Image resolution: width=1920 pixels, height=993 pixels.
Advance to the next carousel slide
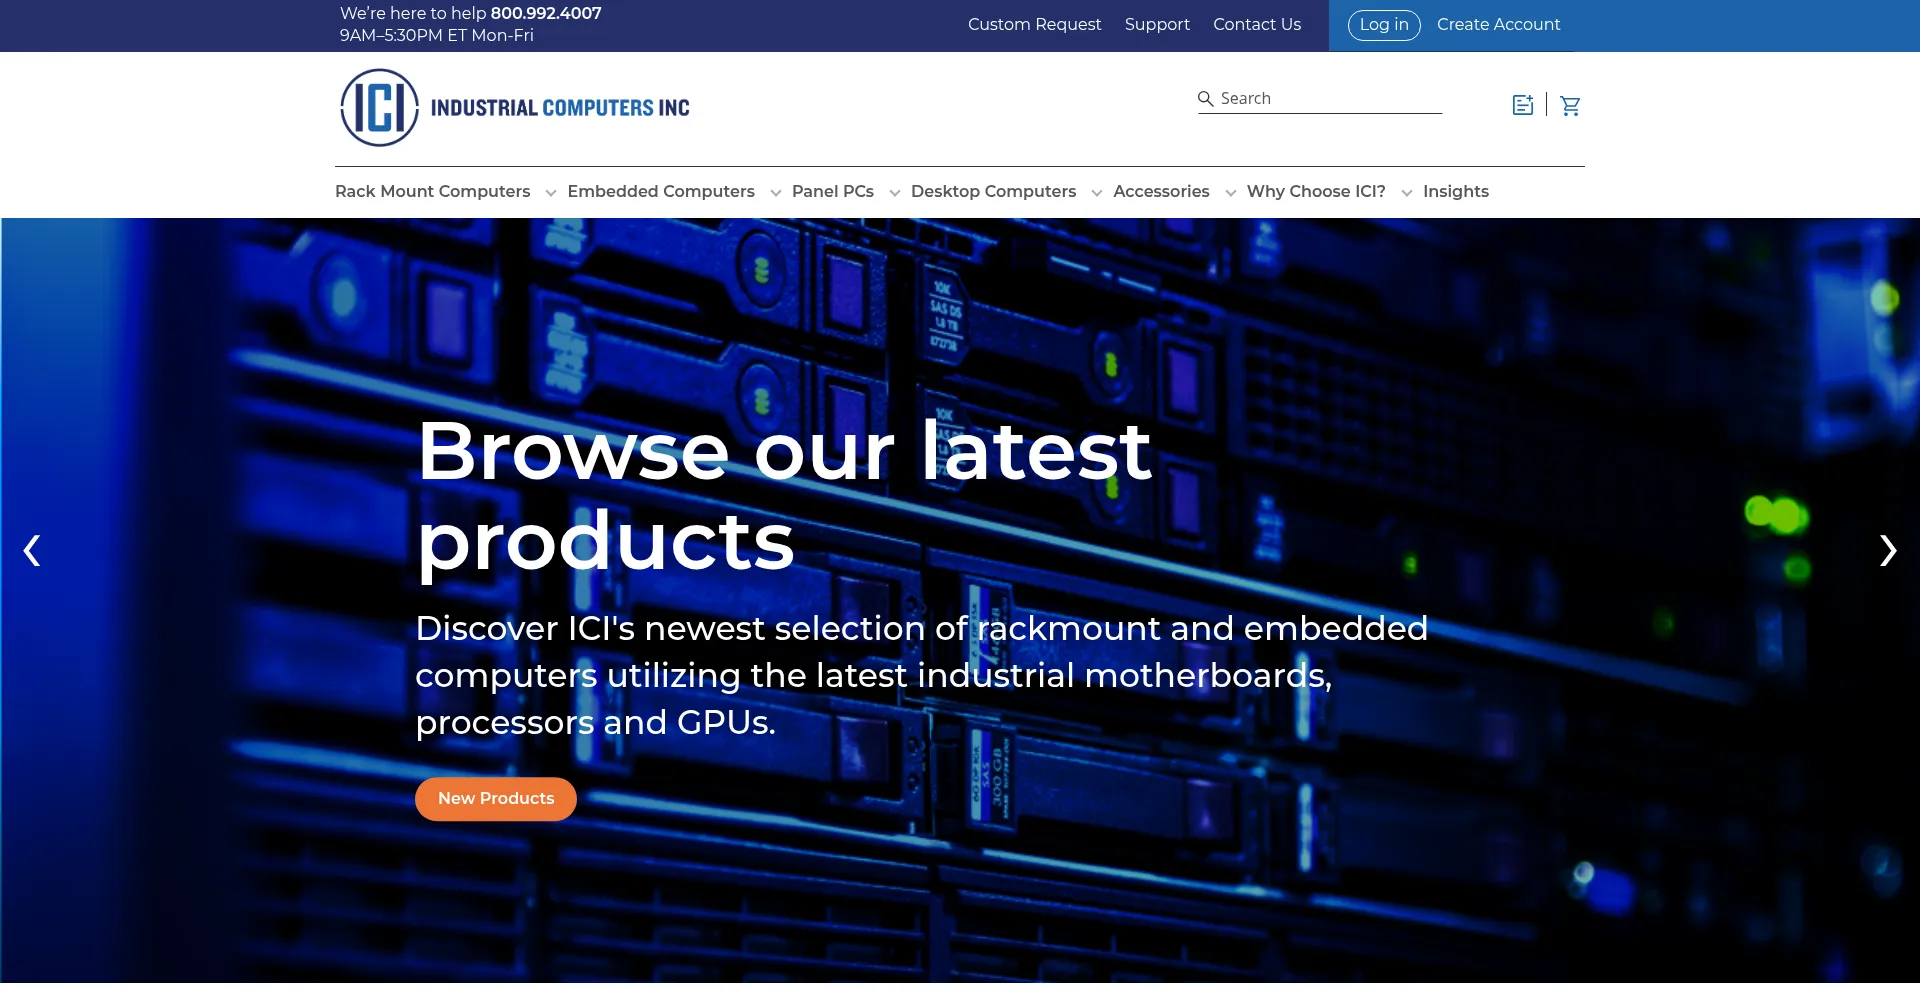tap(1887, 550)
